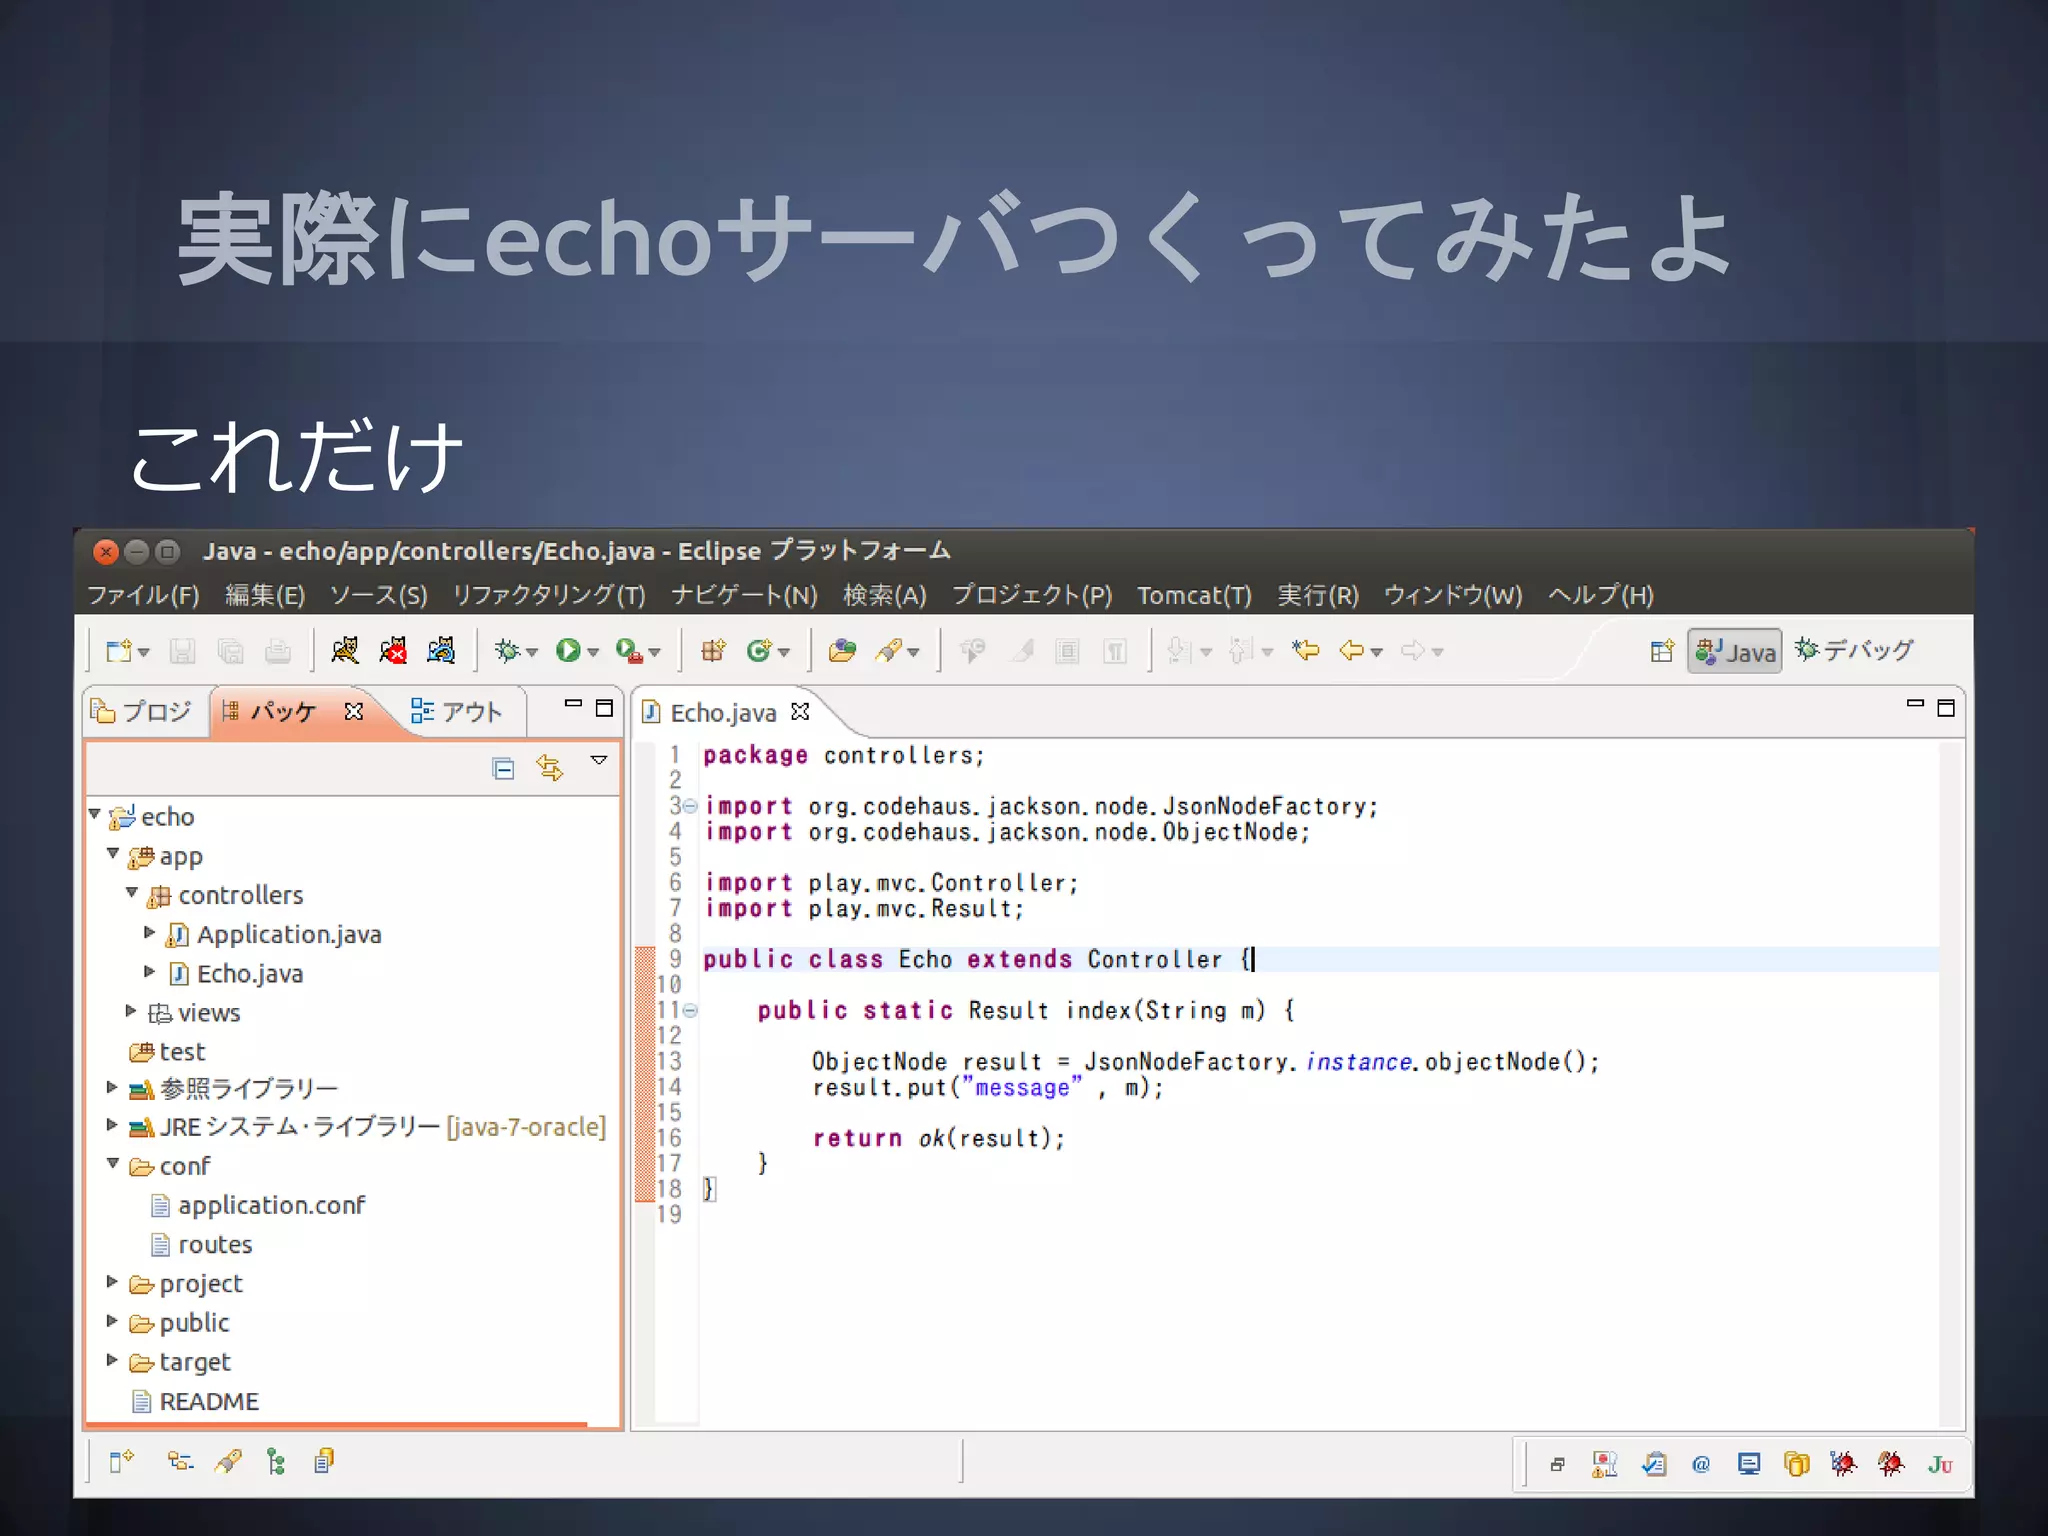Viewport: 2048px width, 1536px height.
Task: Click the Eclipse window close button
Action: pos(106,551)
